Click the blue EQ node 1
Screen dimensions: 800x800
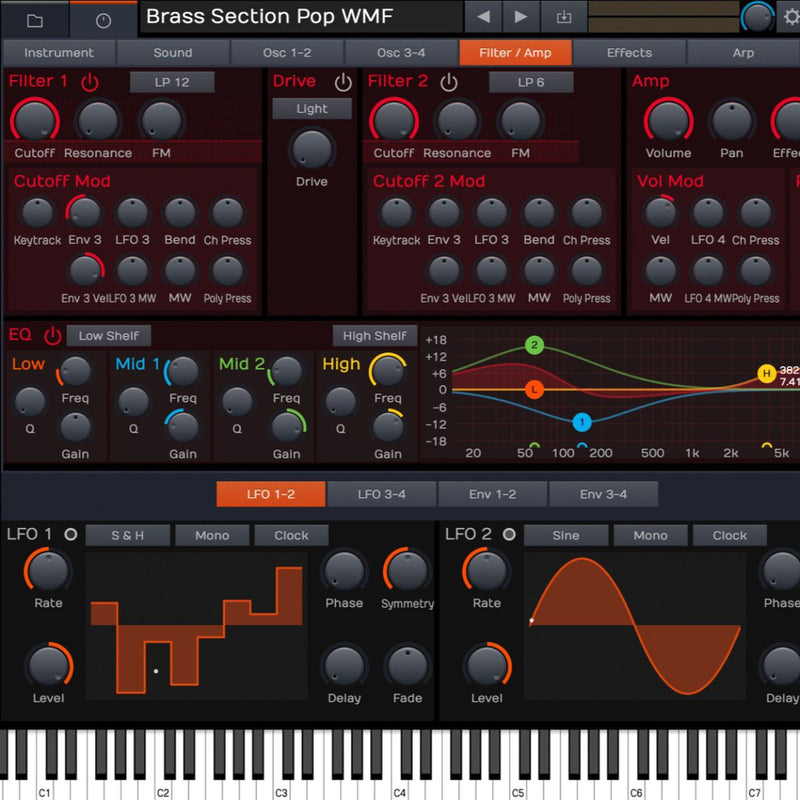coord(582,422)
